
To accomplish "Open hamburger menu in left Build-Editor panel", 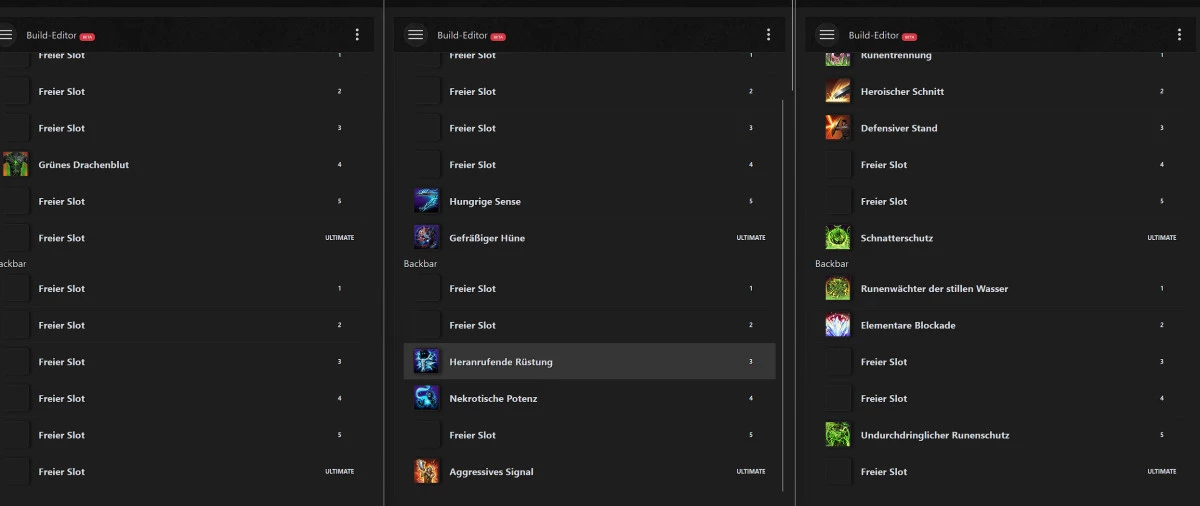I will coord(6,35).
